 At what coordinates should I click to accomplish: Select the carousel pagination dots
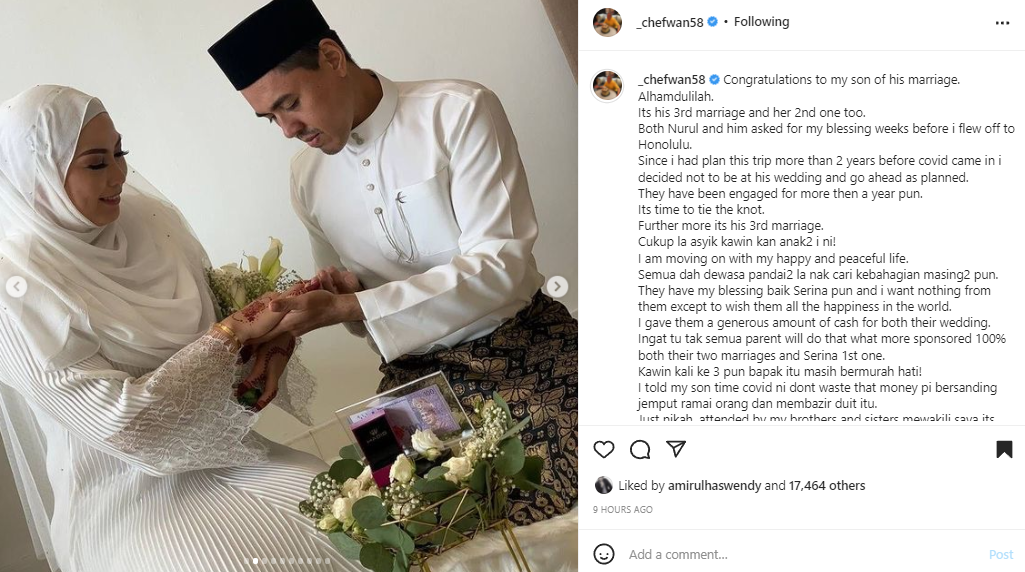coord(287,561)
